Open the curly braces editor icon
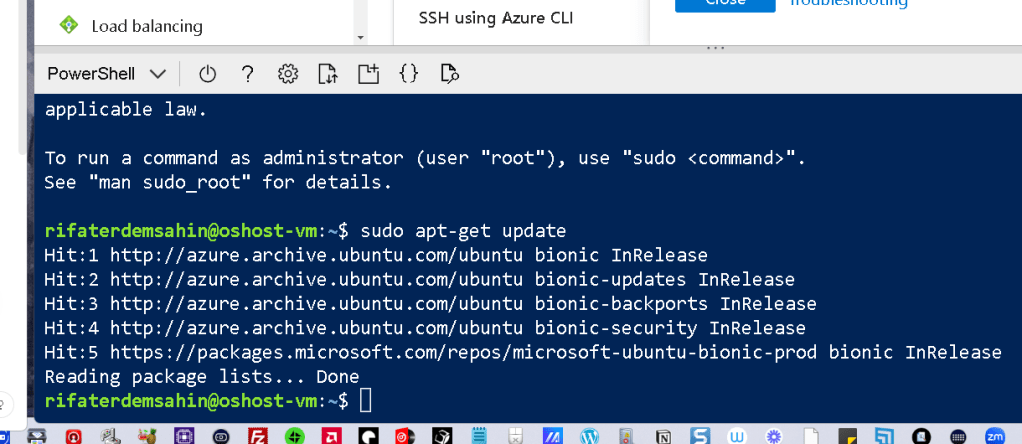This screenshot has height=444, width=1022. point(408,74)
